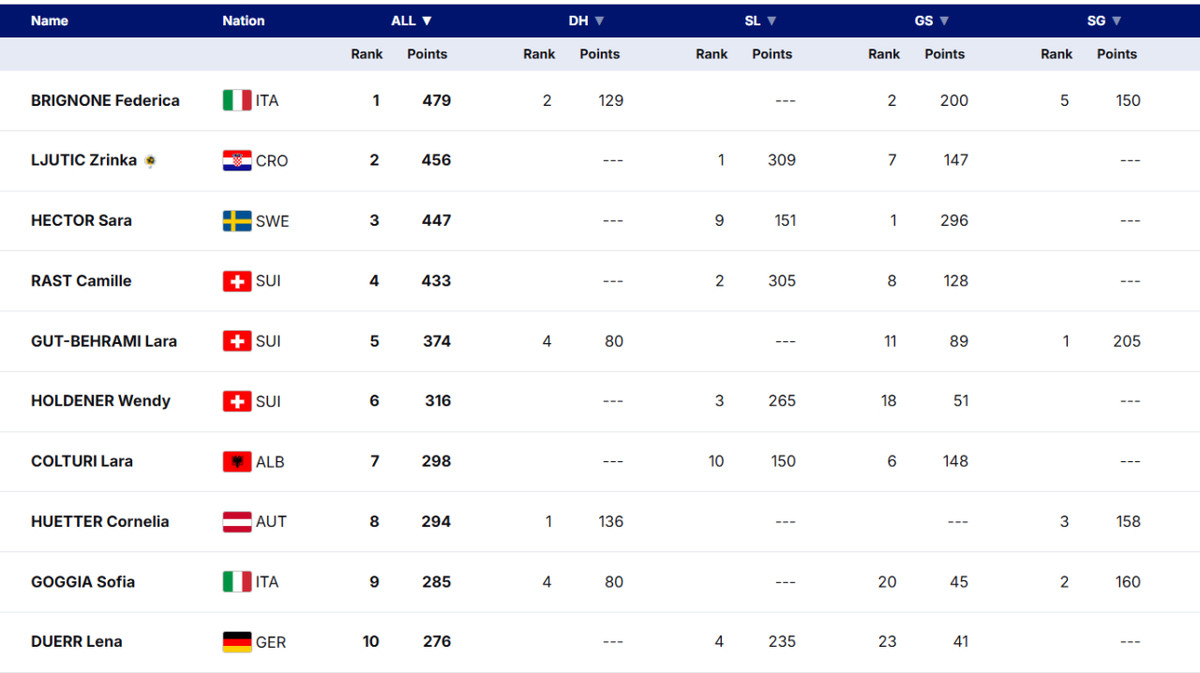Click the sort arrow next to SG
The width and height of the screenshot is (1200, 673).
pos(1117,21)
